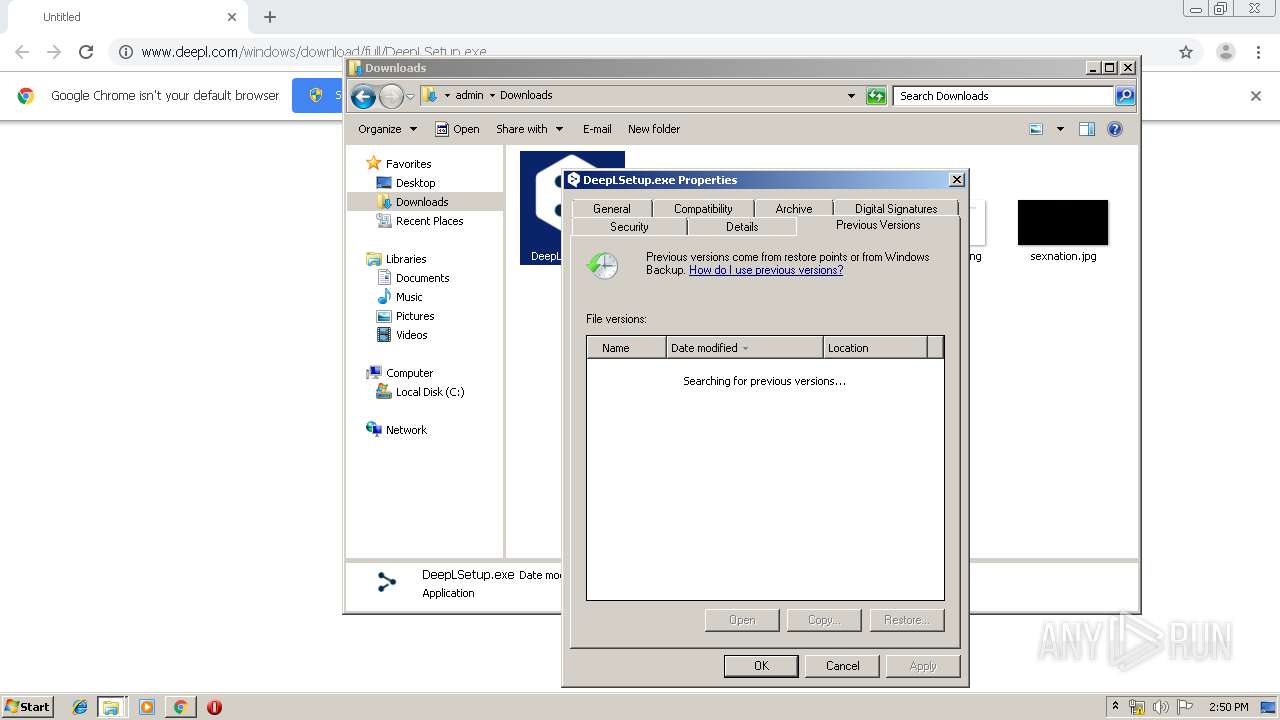Click the network tray icon
This screenshot has height=720, width=1280.
(1137, 707)
